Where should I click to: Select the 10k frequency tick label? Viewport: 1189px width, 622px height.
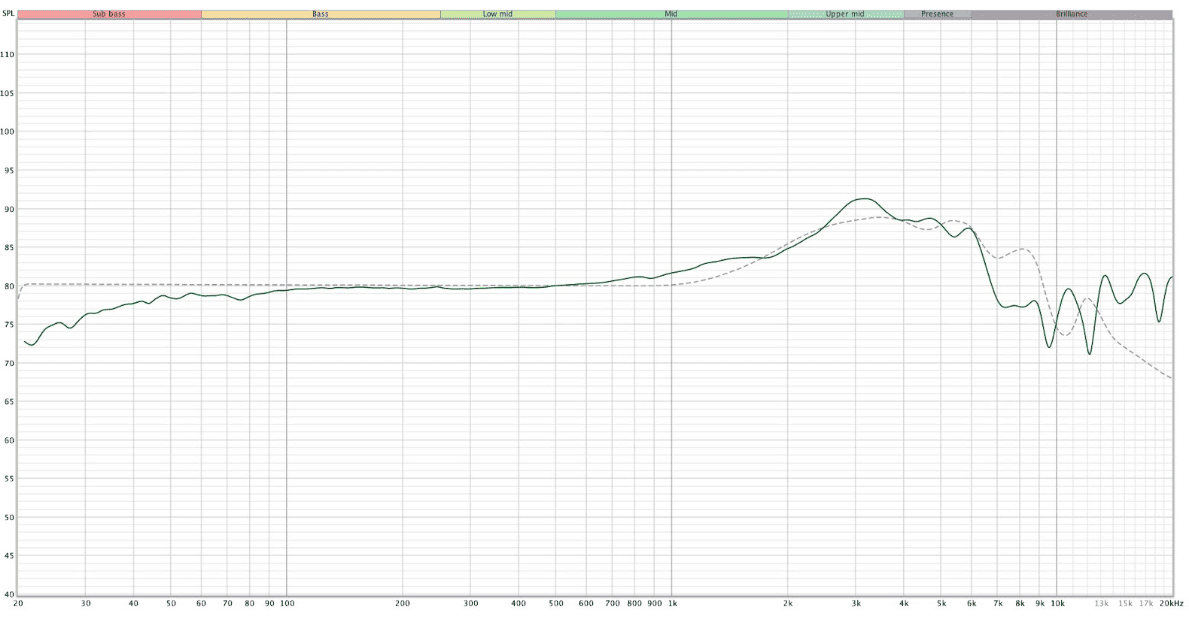[1058, 604]
